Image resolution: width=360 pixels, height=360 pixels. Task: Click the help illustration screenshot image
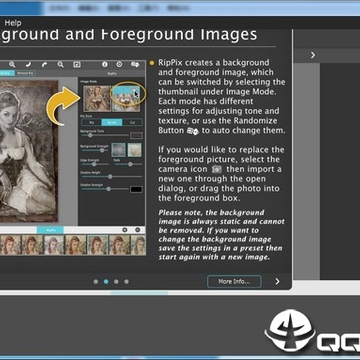pyautogui.click(x=73, y=158)
